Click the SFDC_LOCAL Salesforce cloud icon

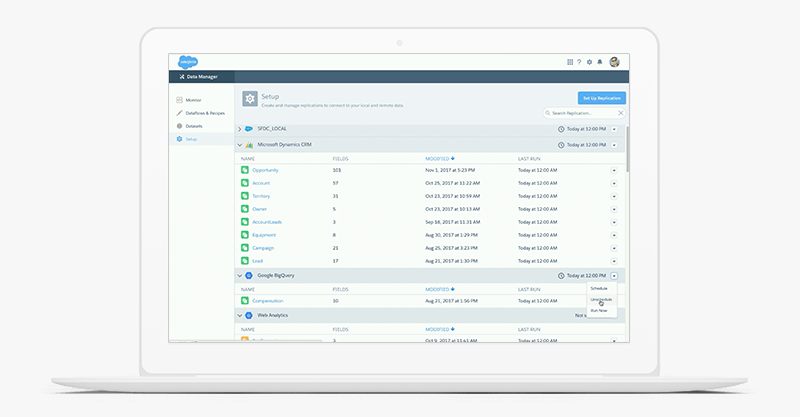[249, 129]
